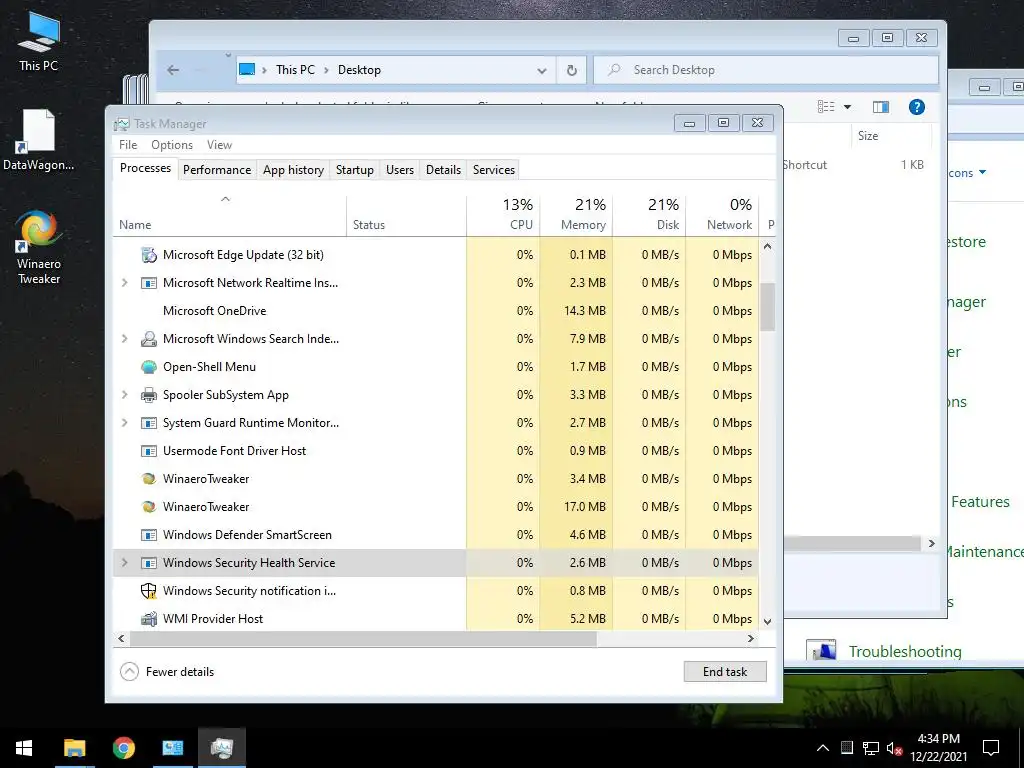
Task: Sort processes by Disk column
Action: pos(649,214)
